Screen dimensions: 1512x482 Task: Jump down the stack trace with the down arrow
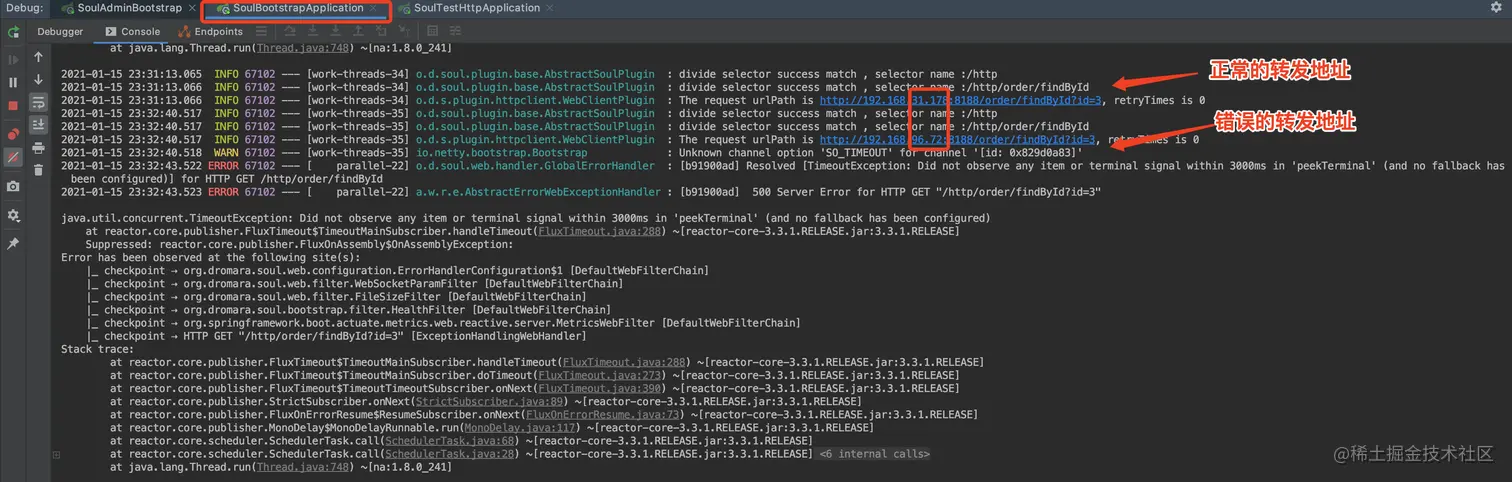click(38, 79)
